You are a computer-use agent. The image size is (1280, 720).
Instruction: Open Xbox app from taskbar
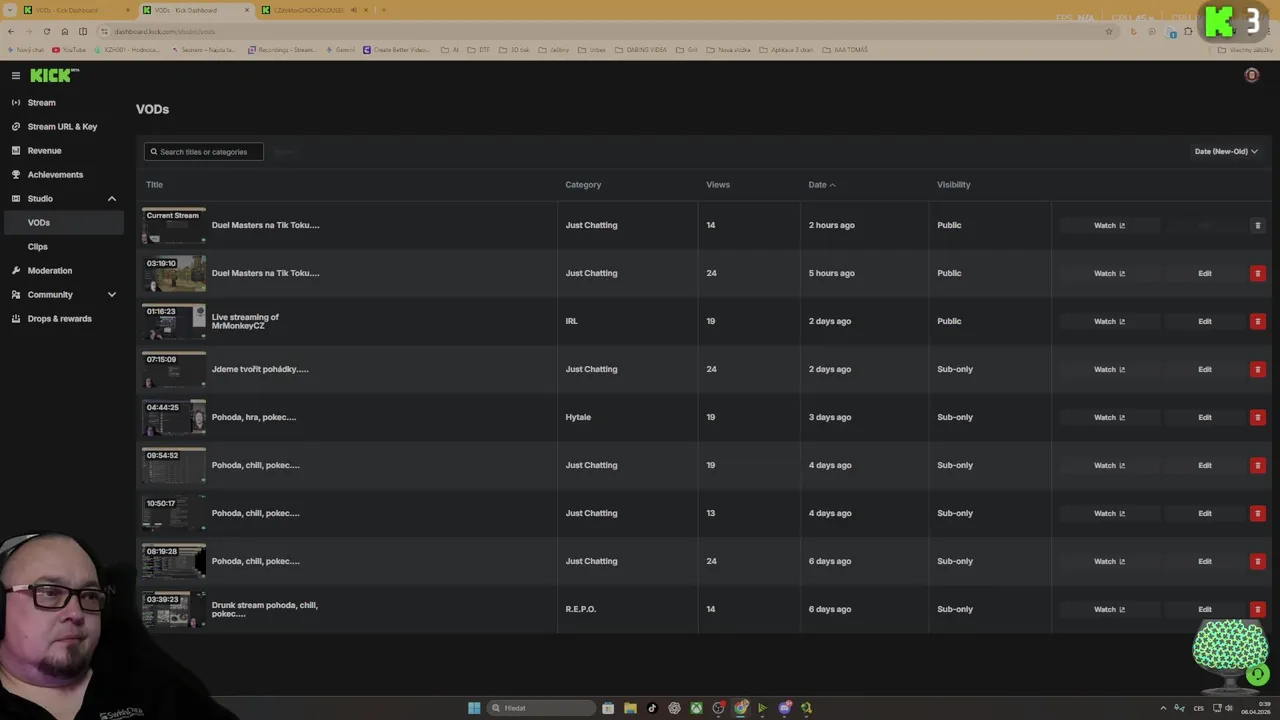(x=696, y=708)
